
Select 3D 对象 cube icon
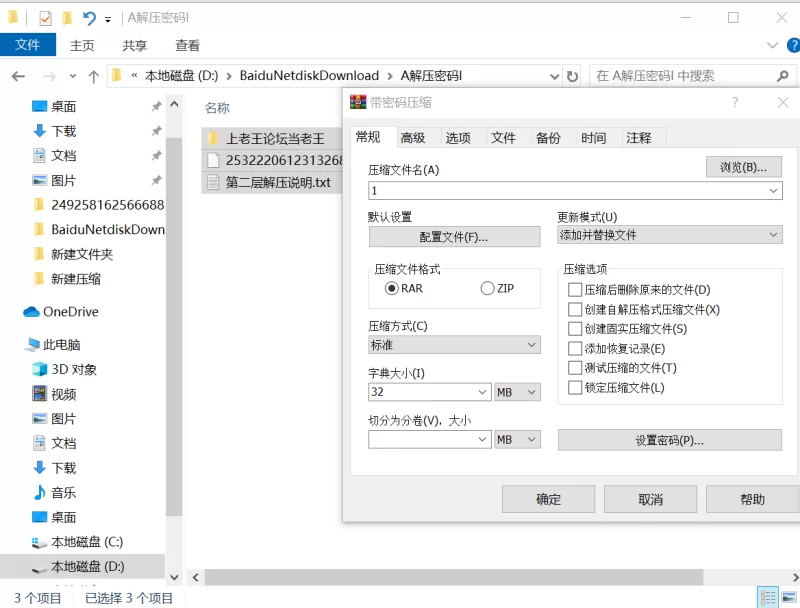pos(39,369)
